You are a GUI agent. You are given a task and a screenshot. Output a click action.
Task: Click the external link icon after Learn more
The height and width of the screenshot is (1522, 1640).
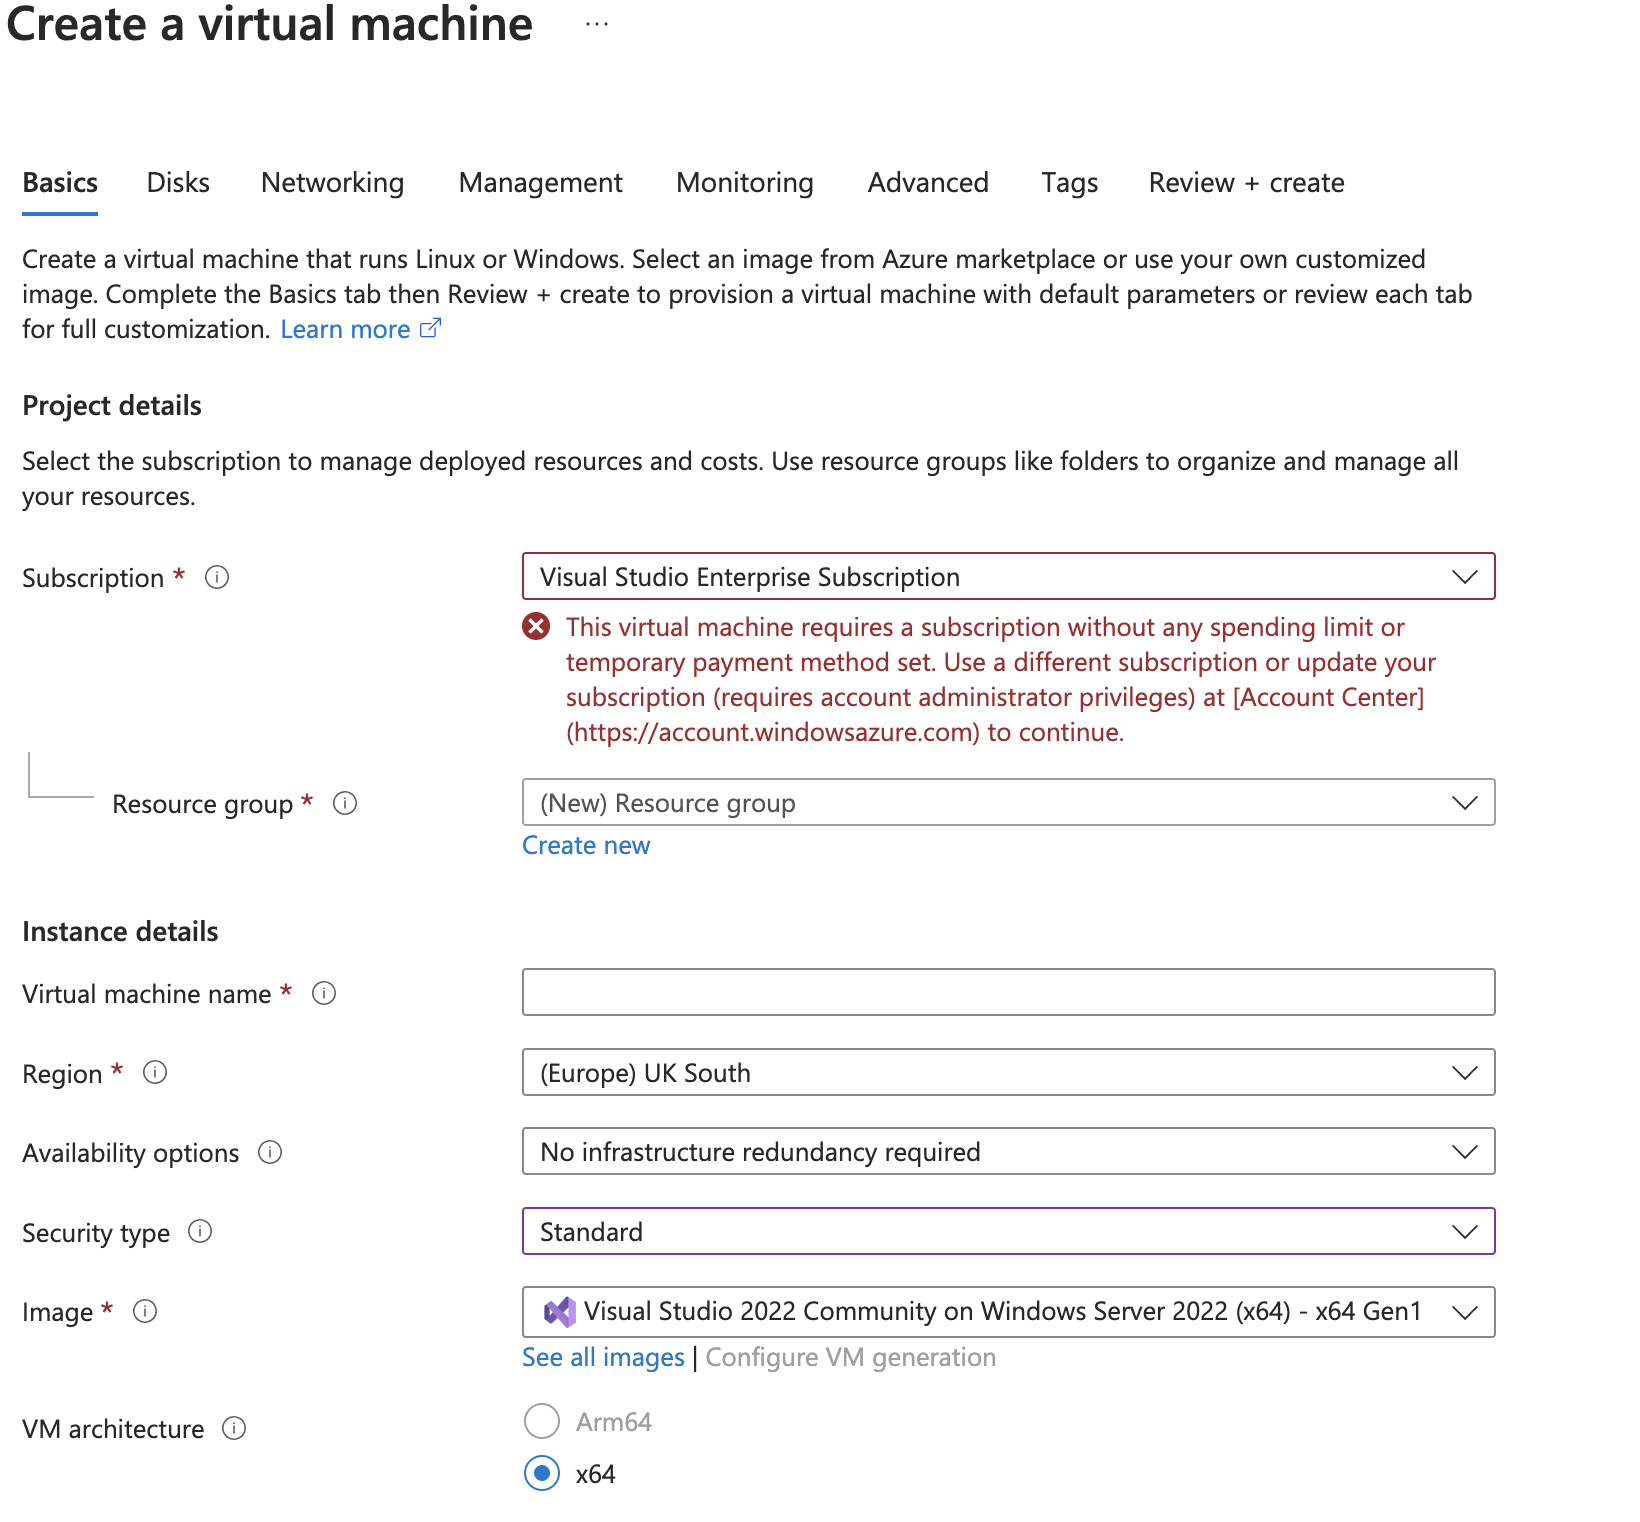[x=430, y=328]
